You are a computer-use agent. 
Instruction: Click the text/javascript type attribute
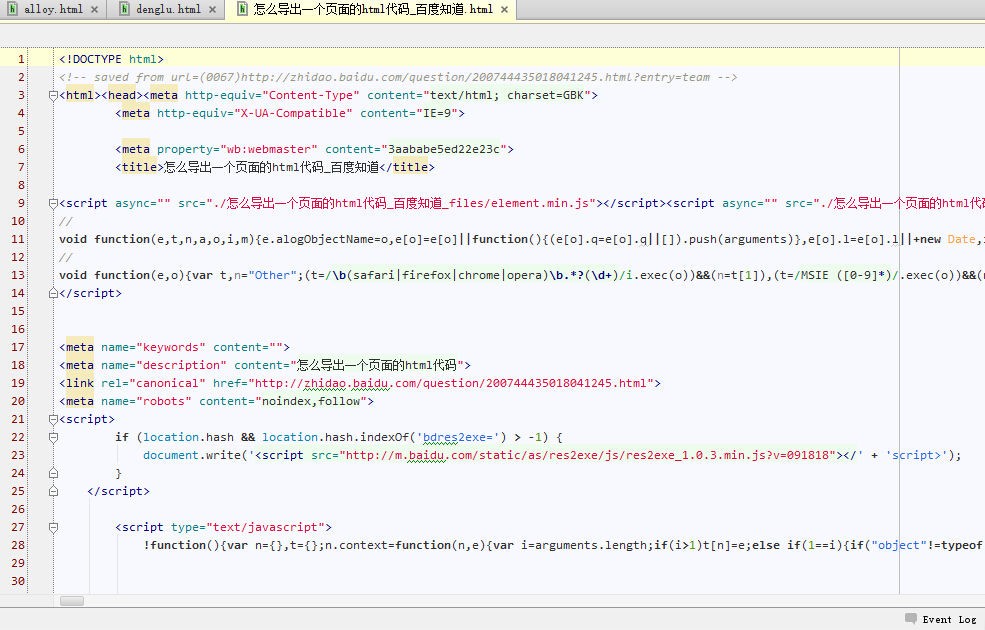pos(266,528)
